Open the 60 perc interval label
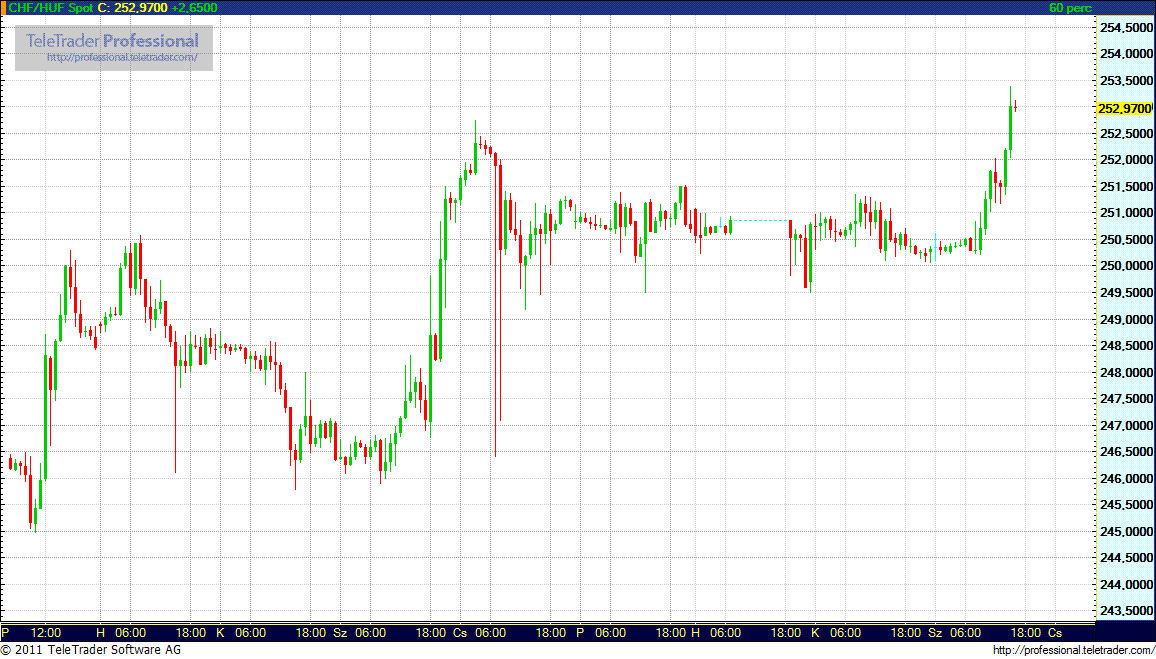The height and width of the screenshot is (659, 1156). [x=1070, y=8]
